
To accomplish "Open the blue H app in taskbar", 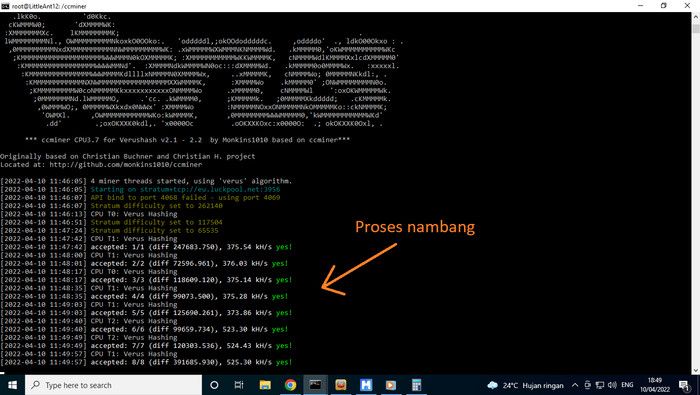I will (x=366, y=385).
